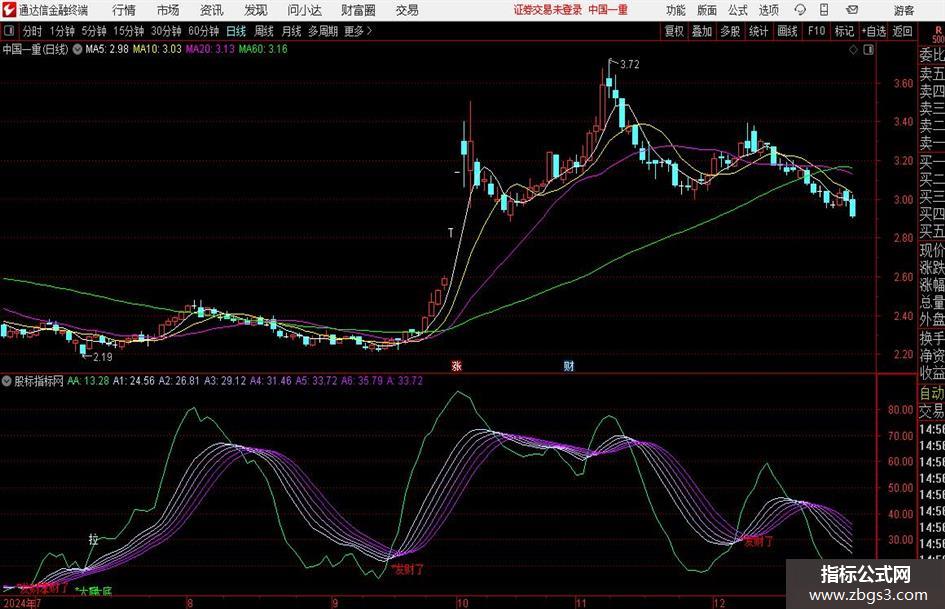Screen dimensions: 945x609
Task: Click the 换手 row in right panel
Action: 932,338
